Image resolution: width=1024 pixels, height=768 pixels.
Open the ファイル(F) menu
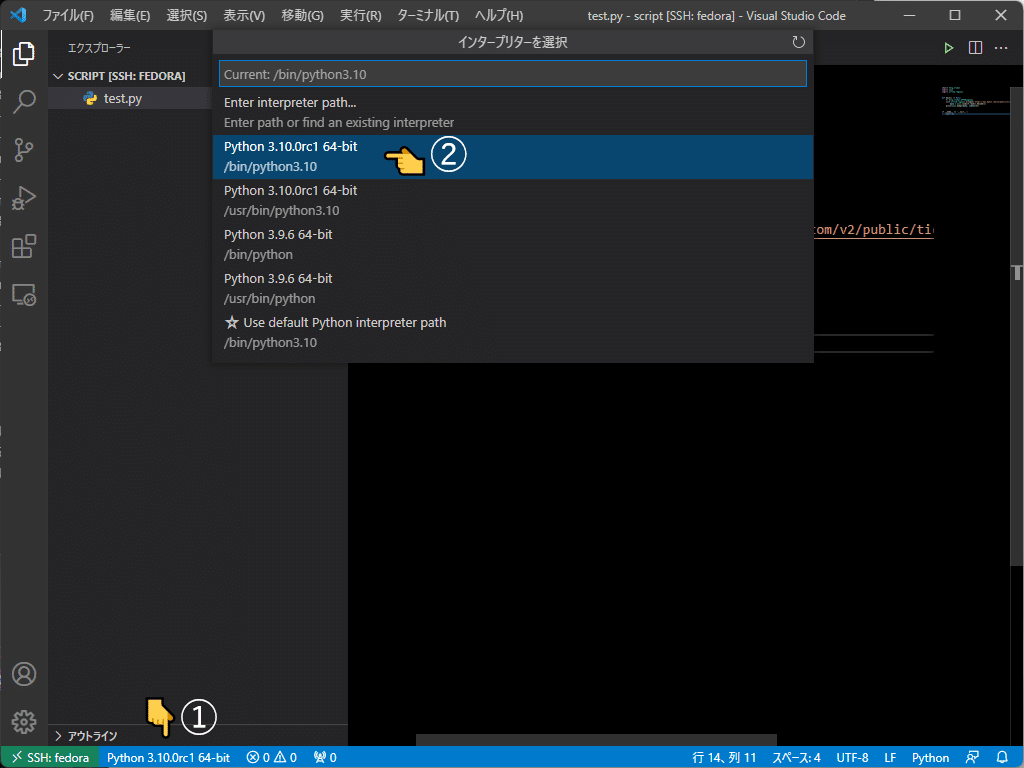pos(68,15)
